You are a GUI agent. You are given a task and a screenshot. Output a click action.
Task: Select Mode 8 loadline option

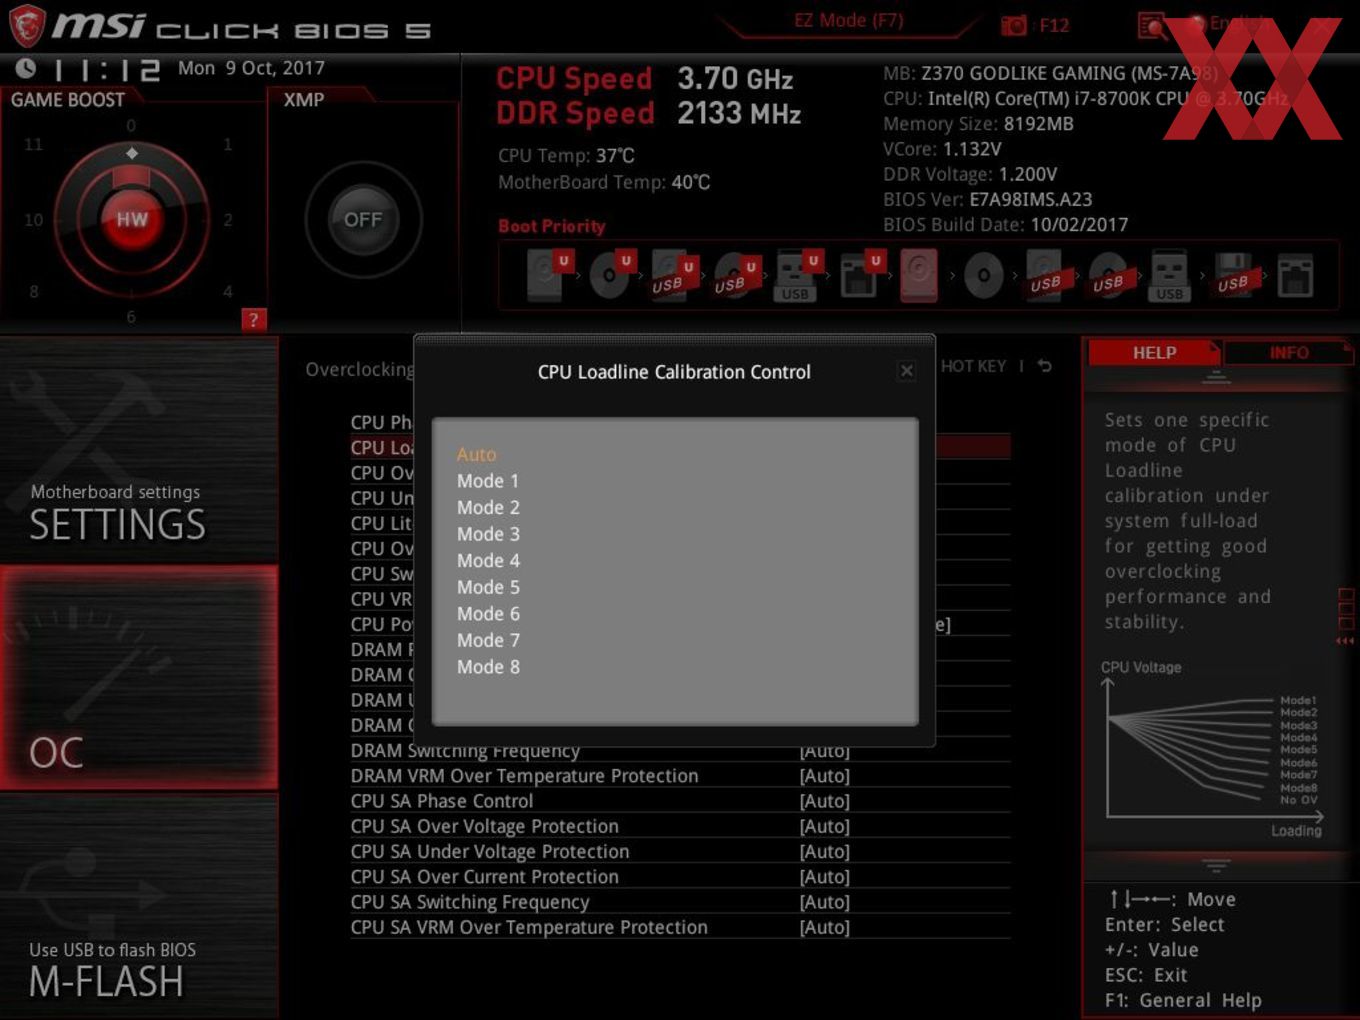pos(488,666)
